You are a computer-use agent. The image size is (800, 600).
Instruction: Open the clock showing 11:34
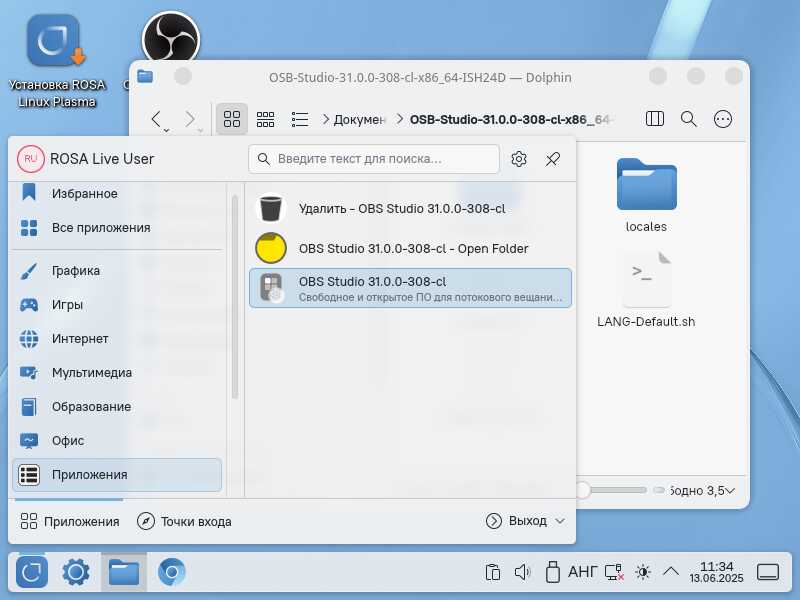tap(716, 572)
